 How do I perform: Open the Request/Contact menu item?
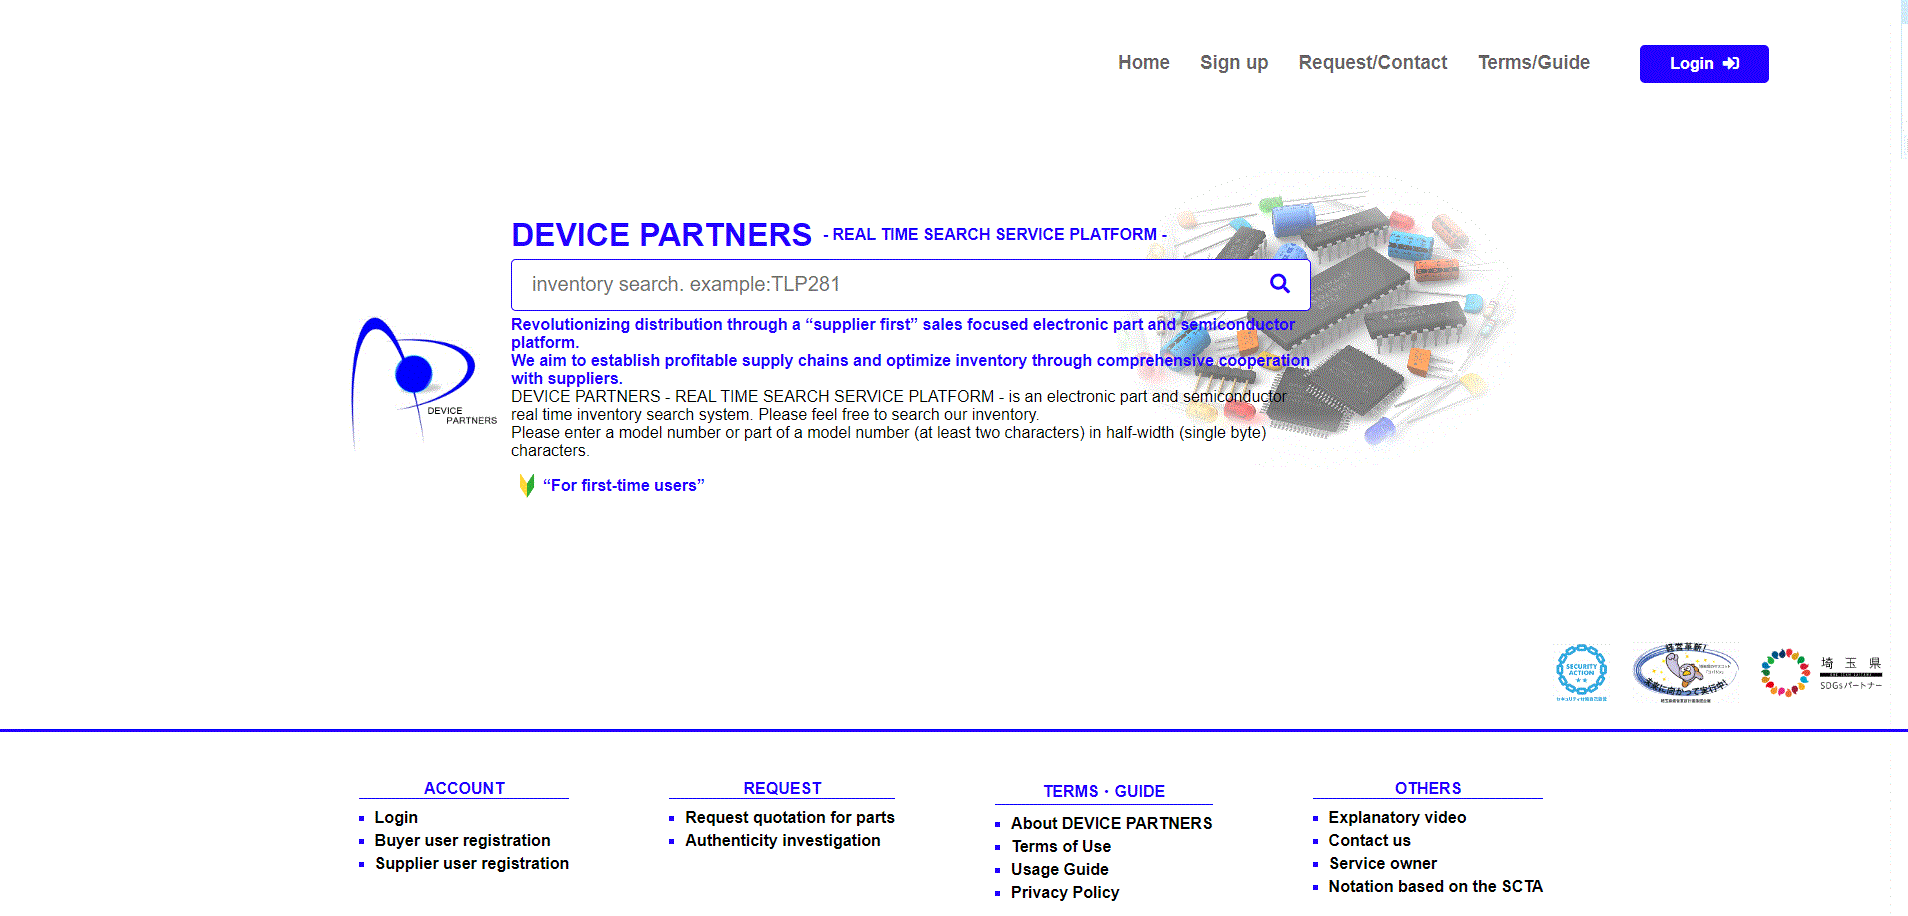point(1373,63)
